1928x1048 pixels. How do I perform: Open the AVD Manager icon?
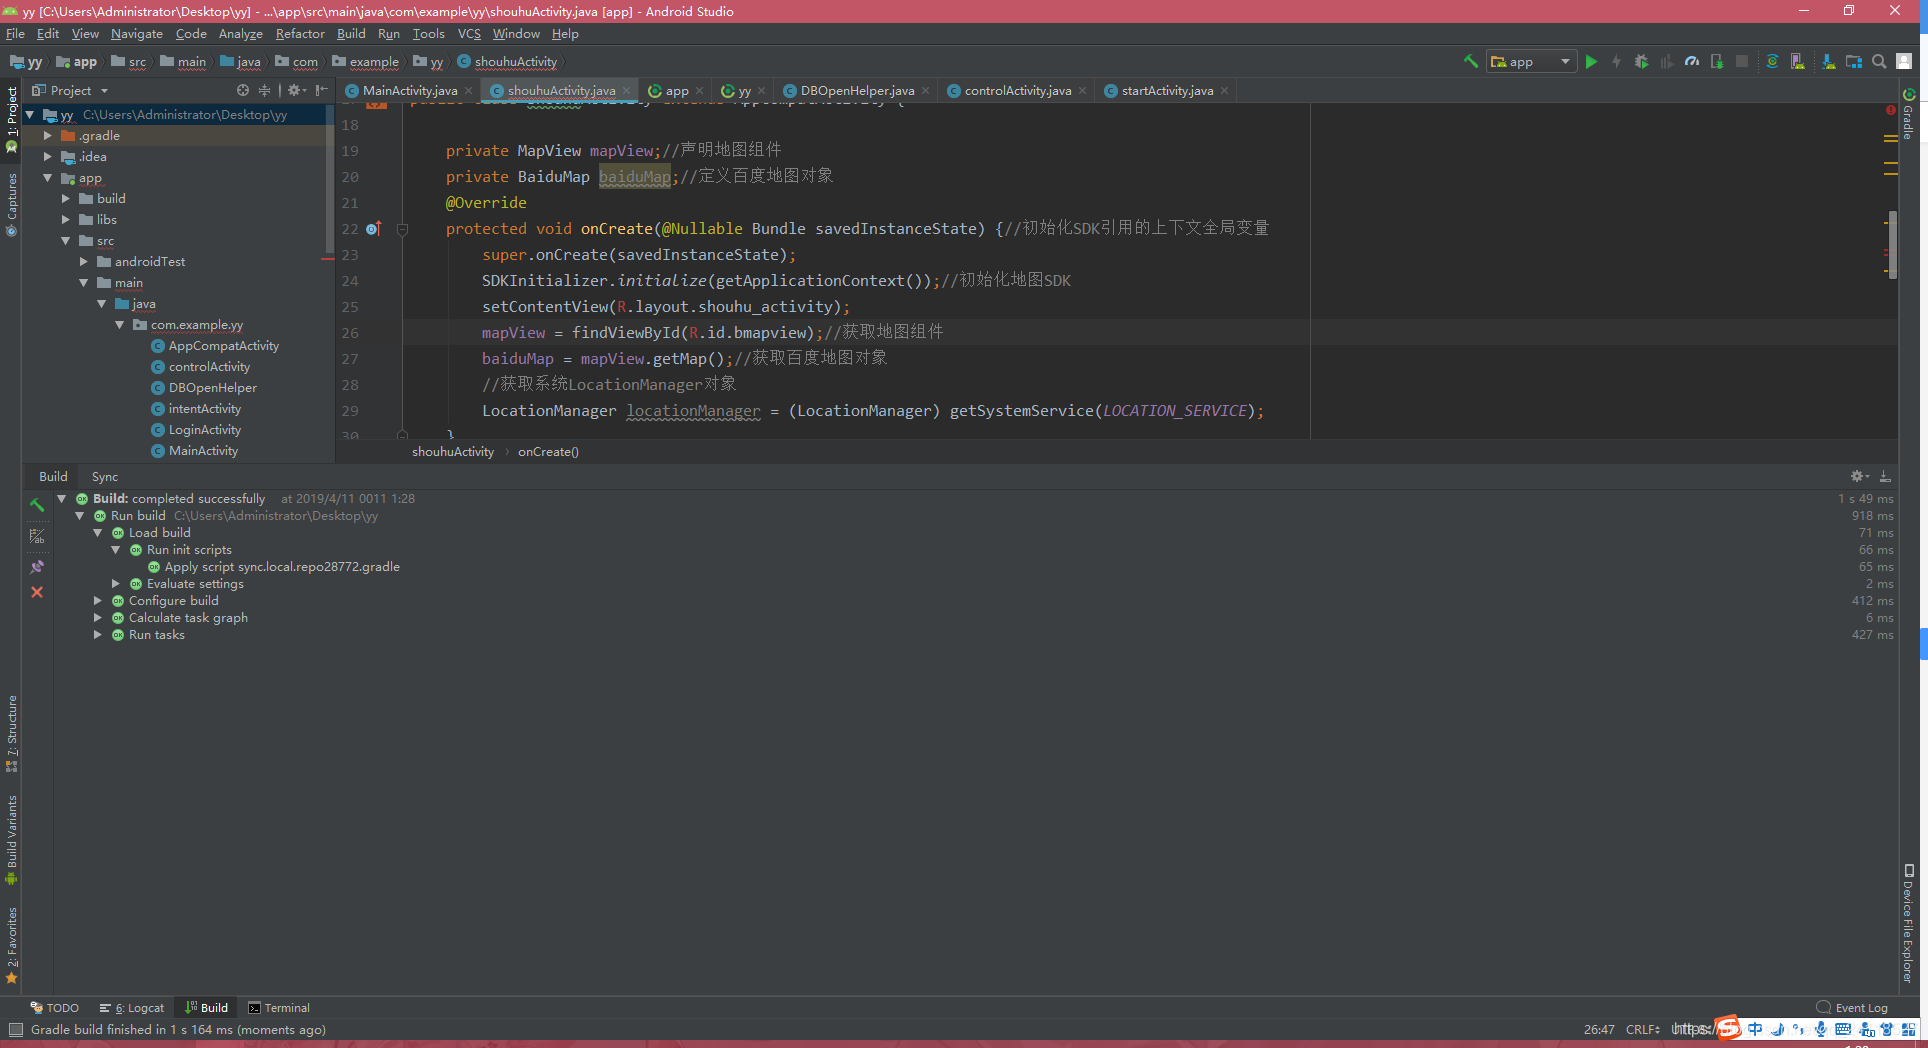(x=1798, y=61)
